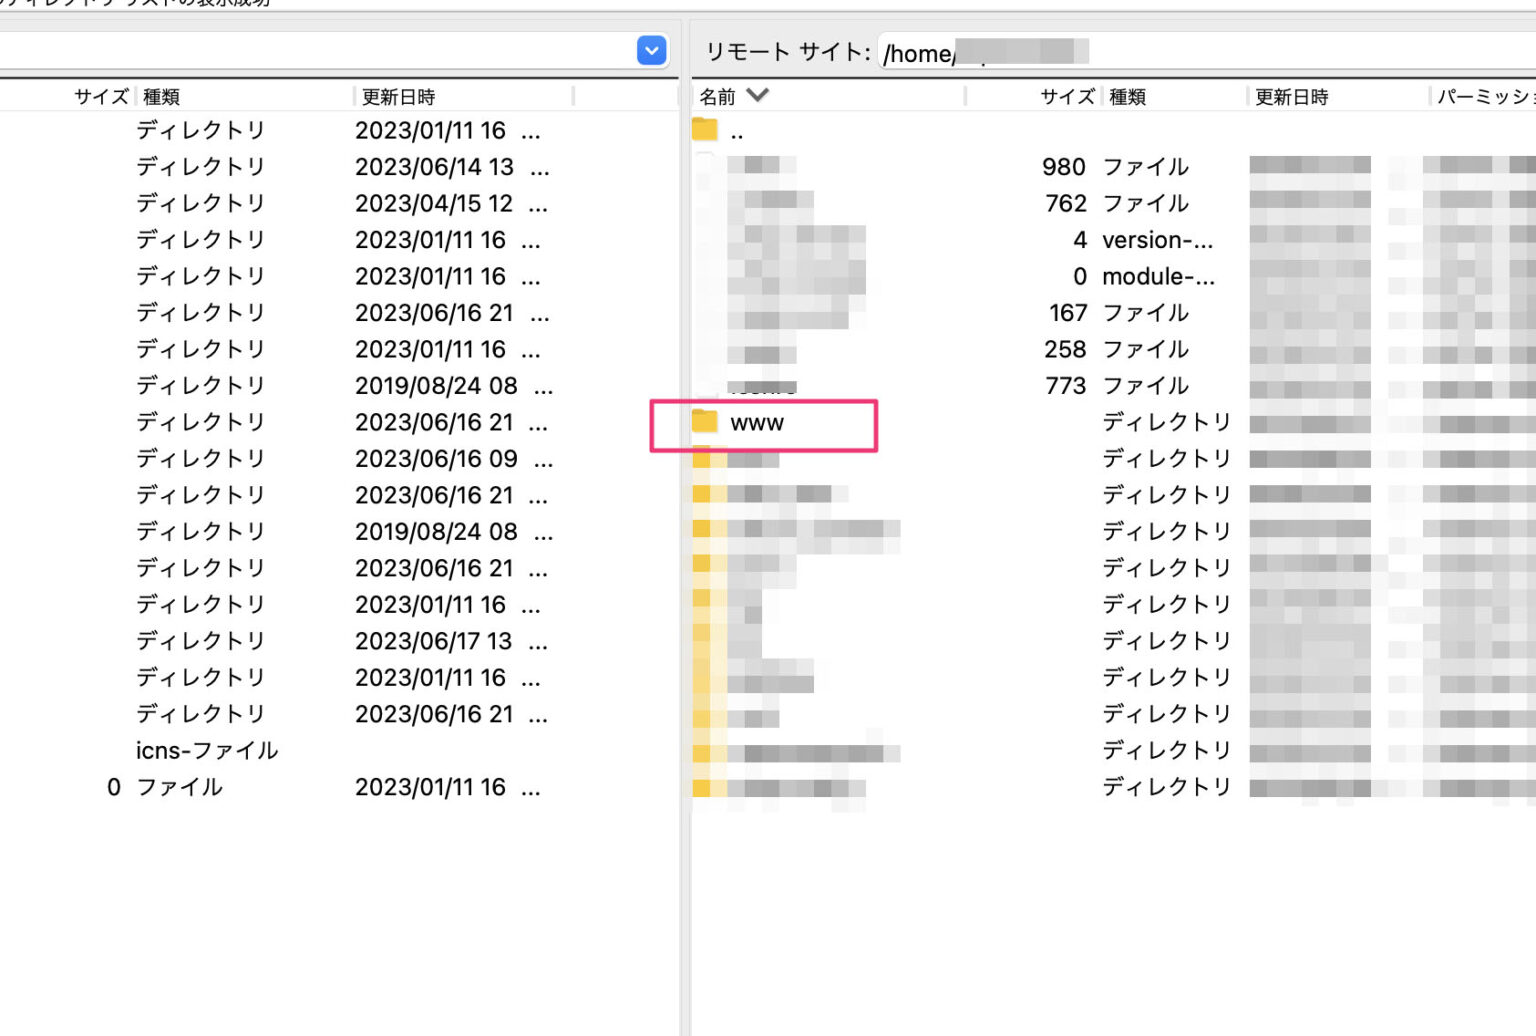1536x1036 pixels.
Task: Open the www folder icon
Action: point(705,422)
